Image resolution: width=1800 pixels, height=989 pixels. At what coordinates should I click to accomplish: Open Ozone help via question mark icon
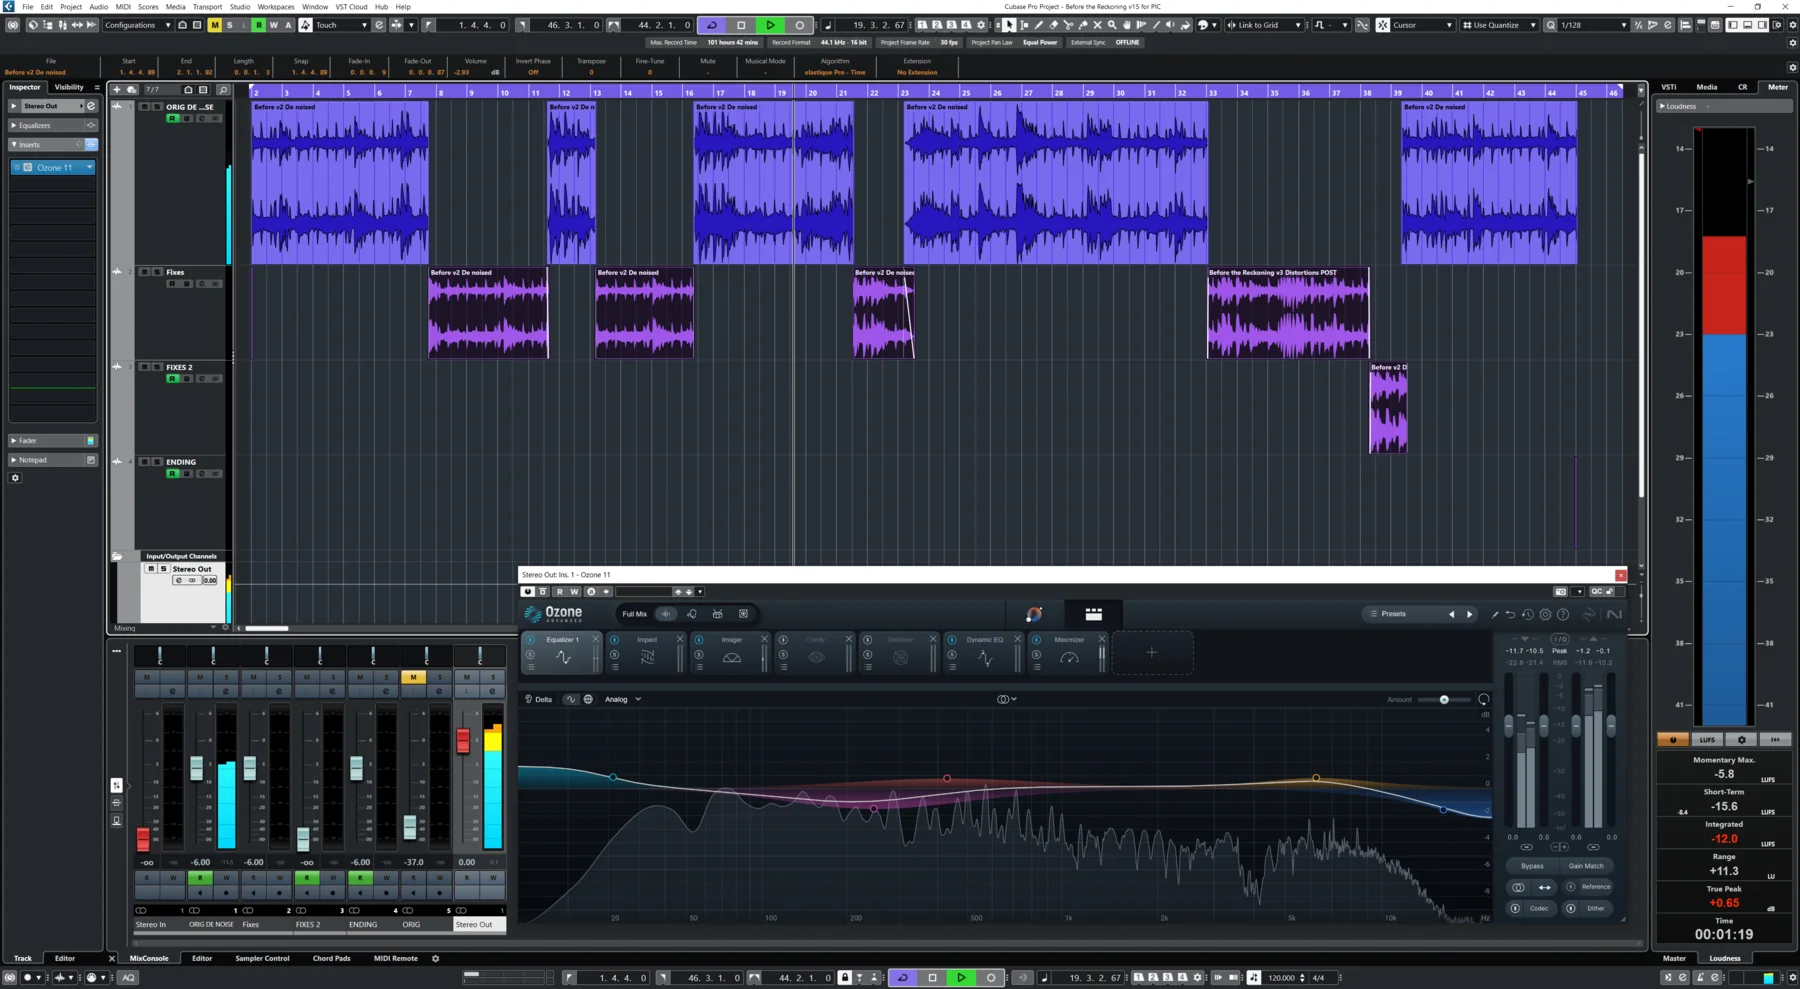tap(1563, 615)
